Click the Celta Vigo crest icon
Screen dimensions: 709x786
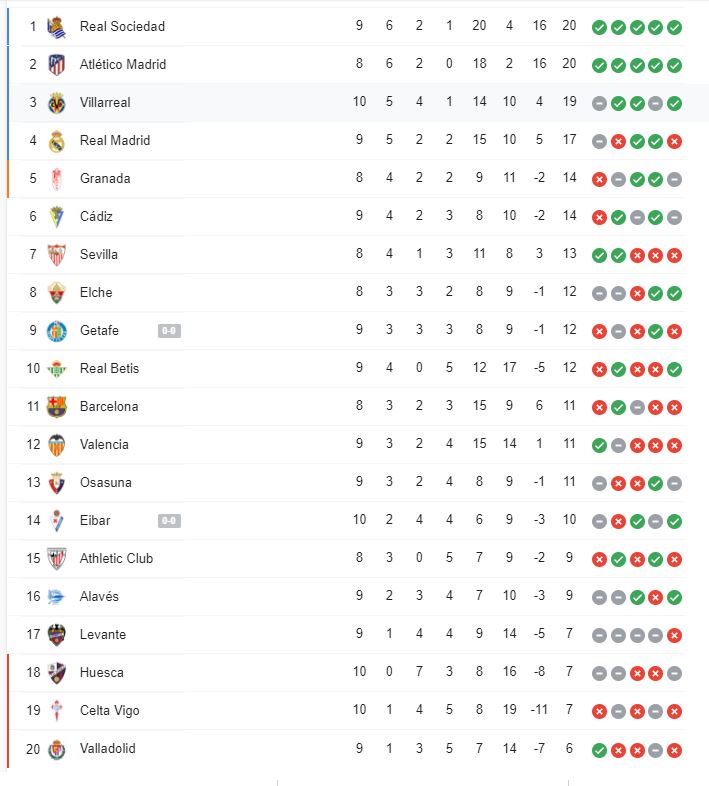click(x=56, y=711)
